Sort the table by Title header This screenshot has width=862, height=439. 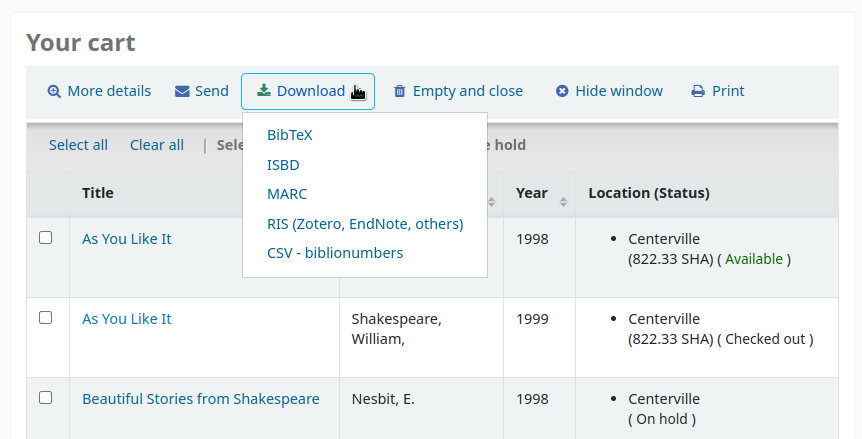98,193
